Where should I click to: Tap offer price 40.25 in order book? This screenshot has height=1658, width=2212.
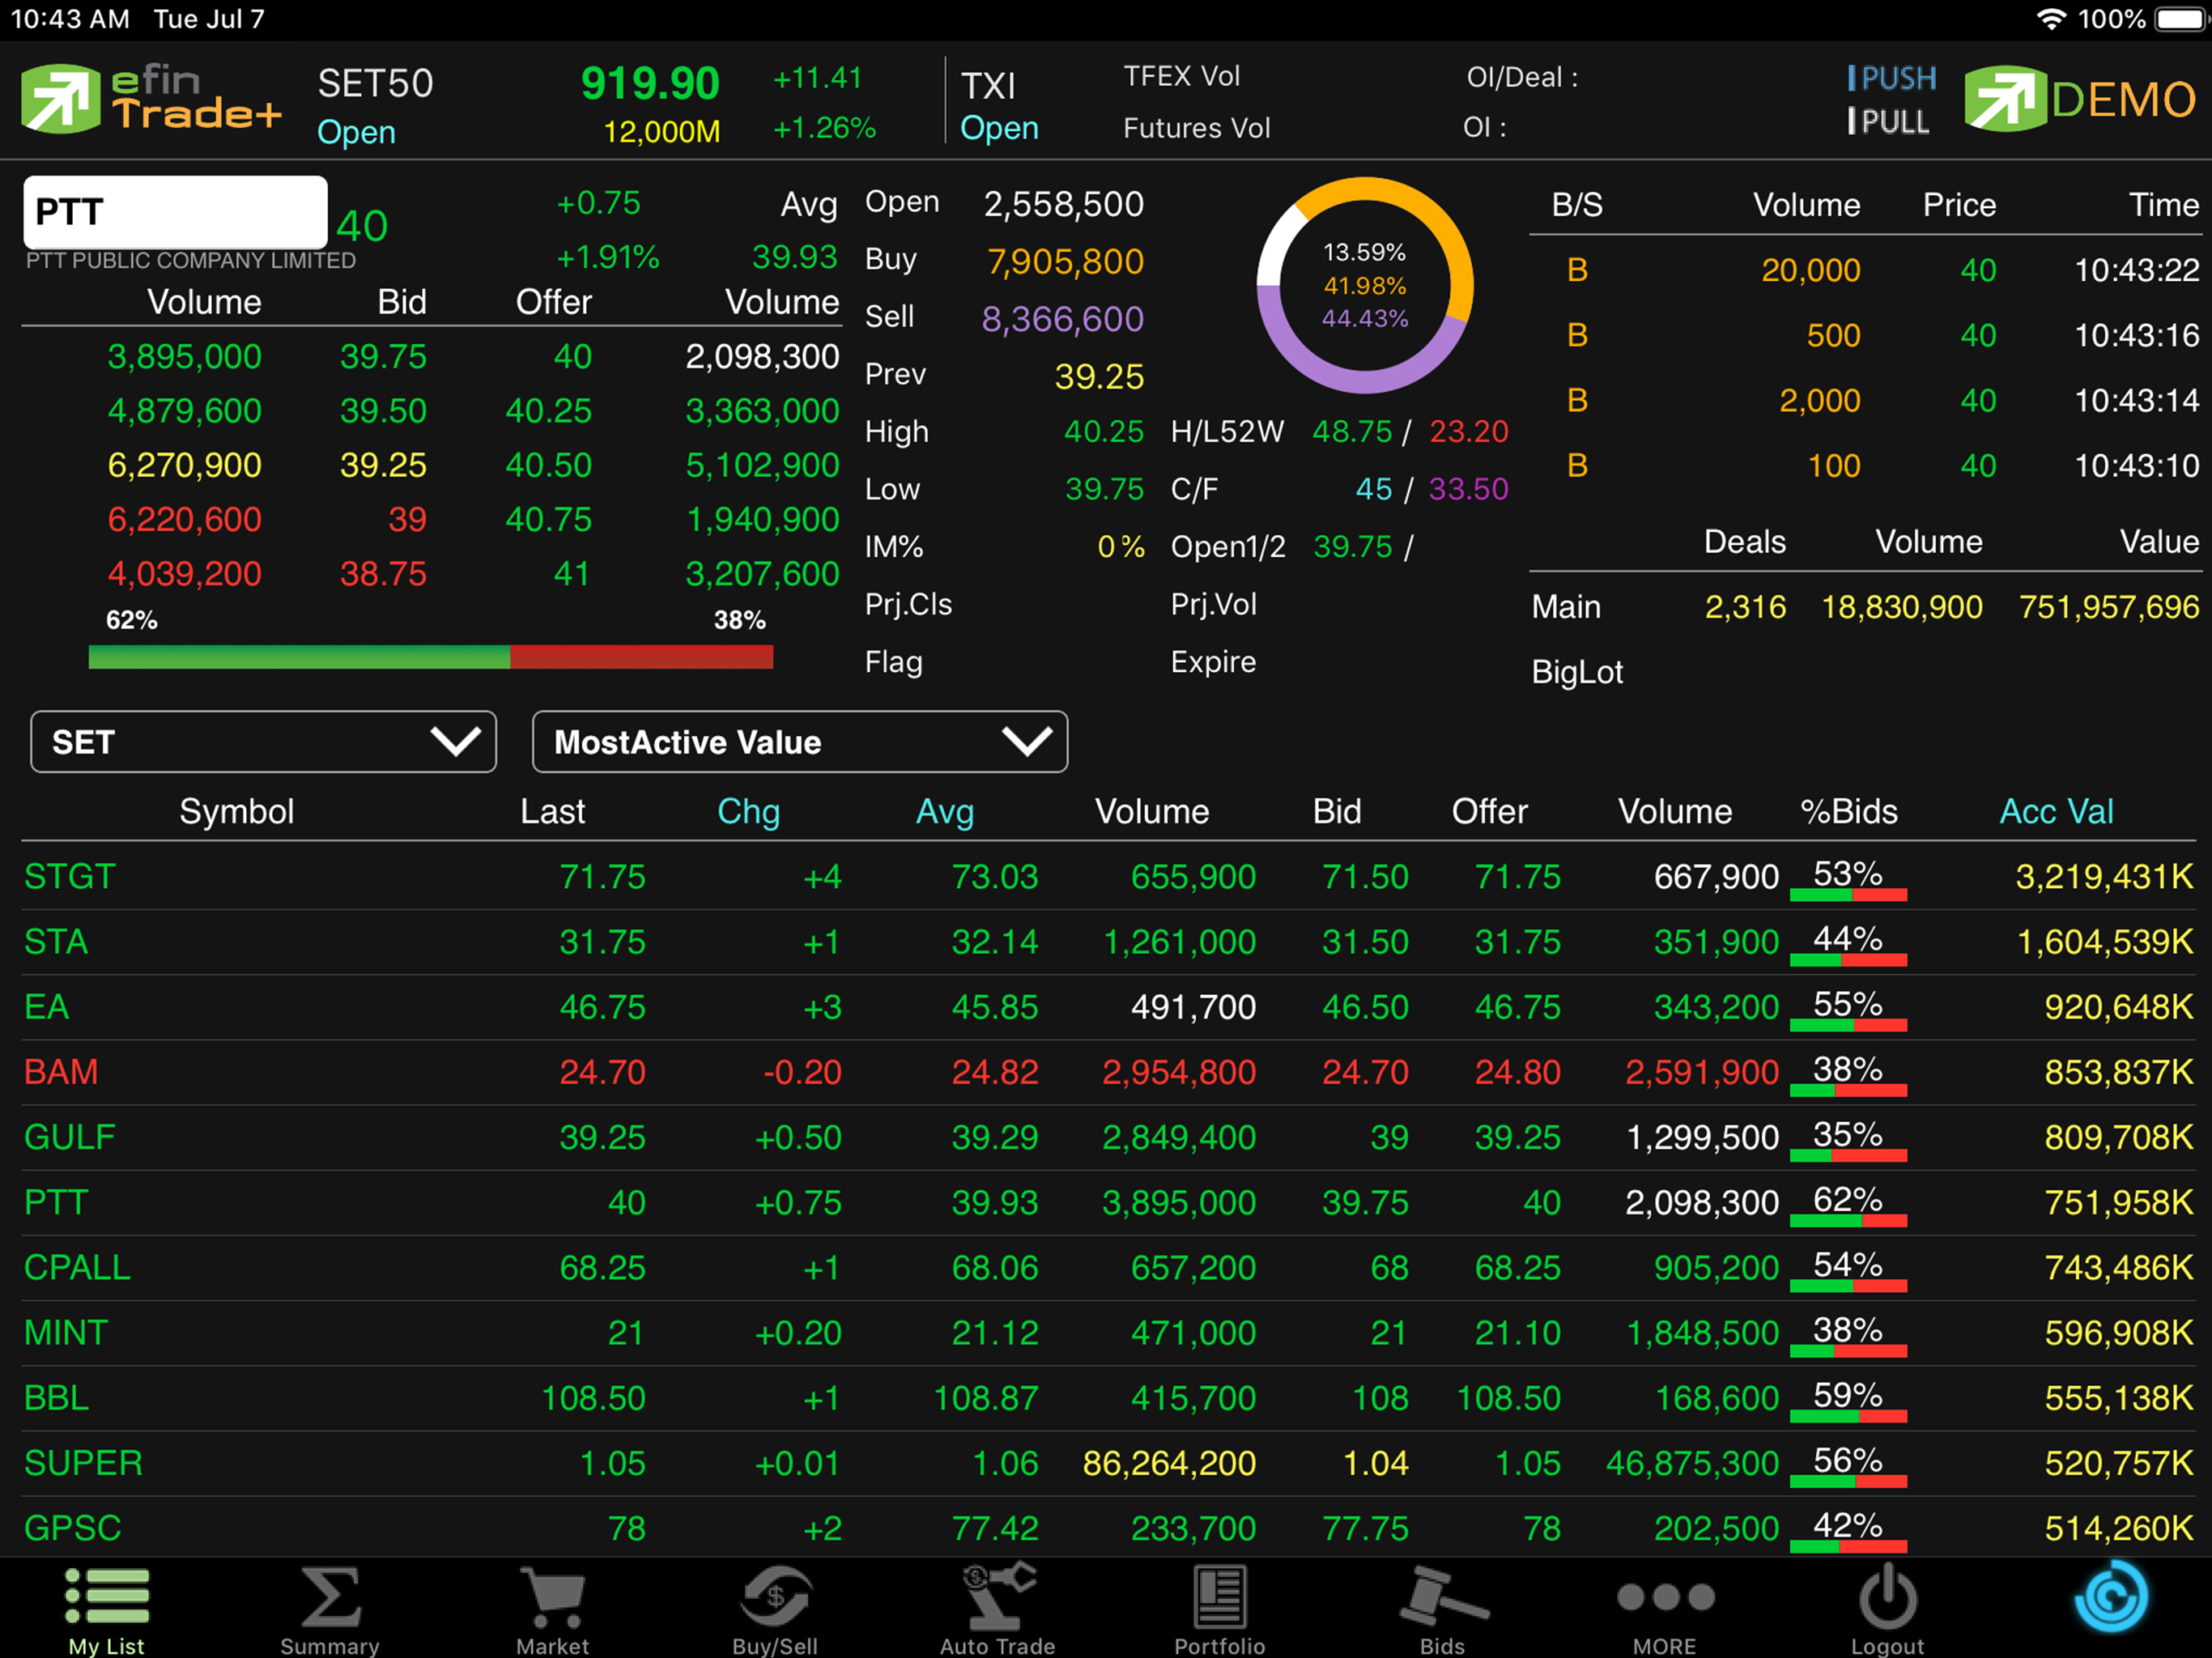(549, 411)
